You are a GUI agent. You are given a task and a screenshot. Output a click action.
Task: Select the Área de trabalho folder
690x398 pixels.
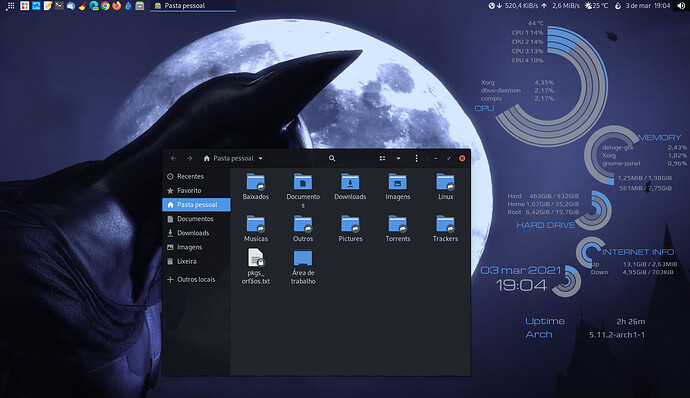click(303, 267)
